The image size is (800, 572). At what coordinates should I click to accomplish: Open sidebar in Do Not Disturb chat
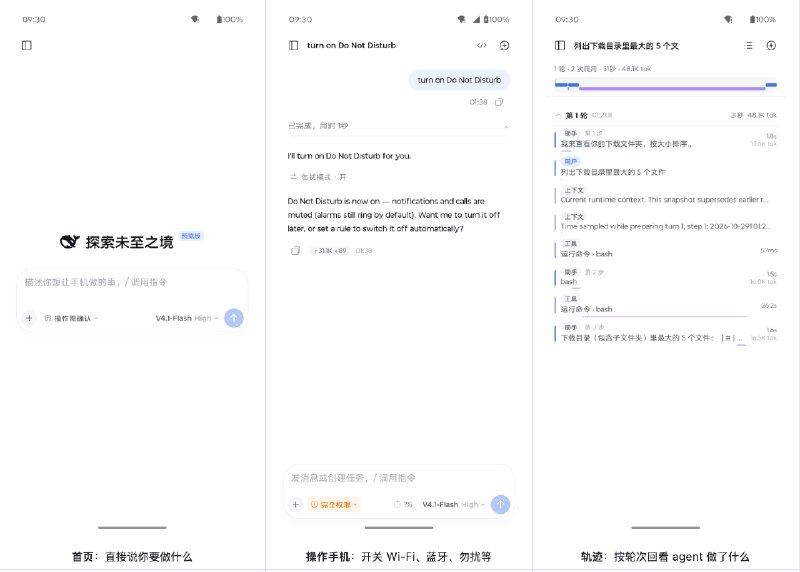coord(293,45)
